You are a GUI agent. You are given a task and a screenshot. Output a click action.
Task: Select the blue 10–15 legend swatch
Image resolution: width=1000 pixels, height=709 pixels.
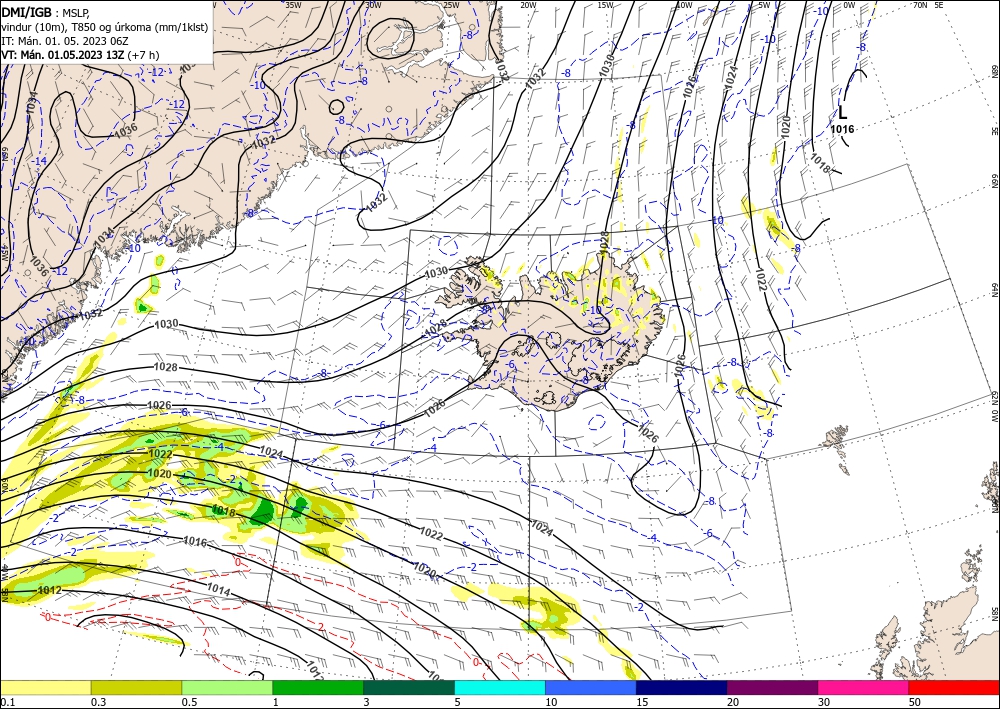pyautogui.click(x=591, y=687)
